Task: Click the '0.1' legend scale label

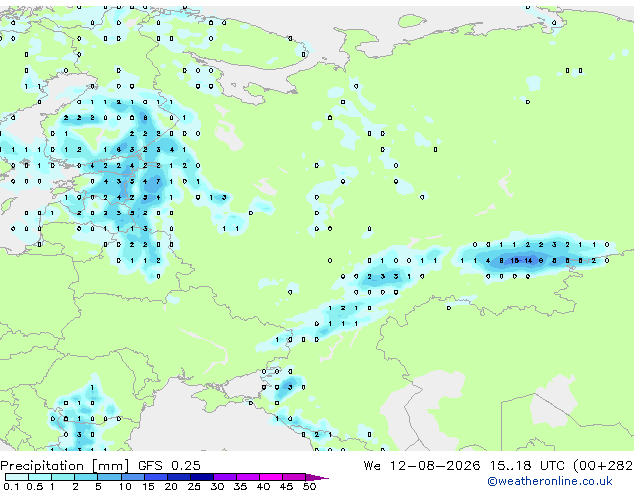Action: coord(11,486)
